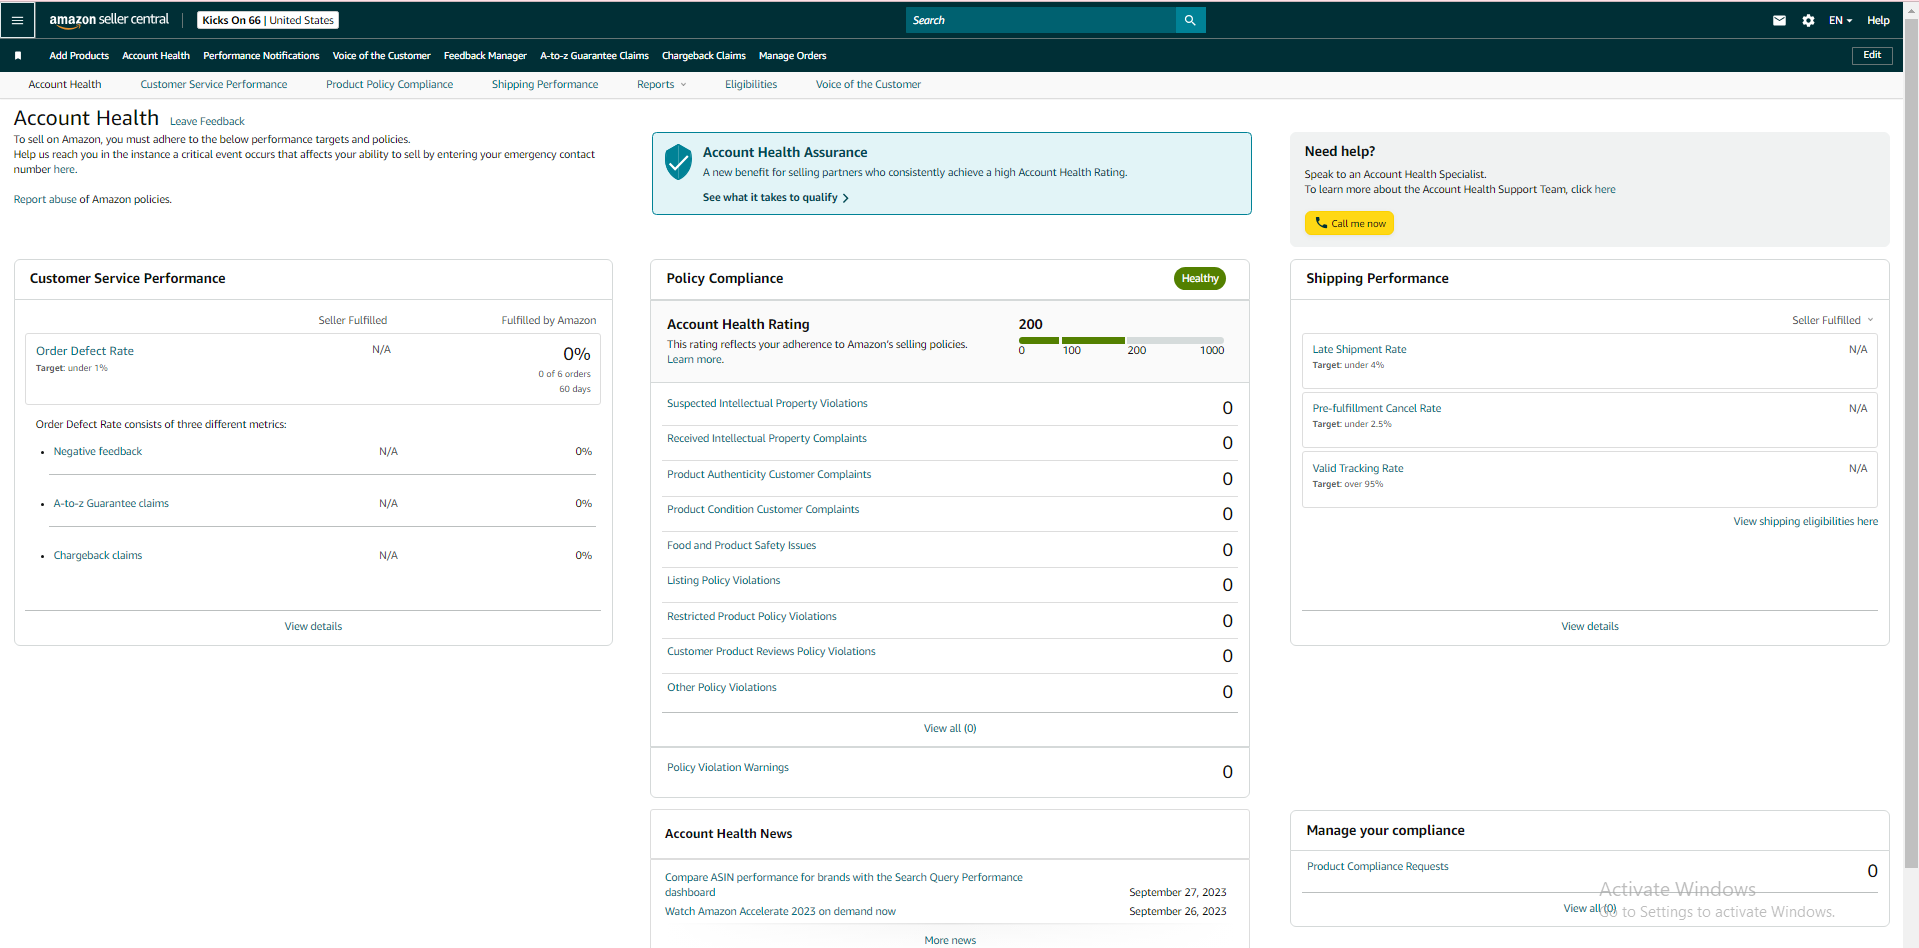Screen dimensions: 1919x948
Task: Expand the Seller Fulfilled shipping dropdown
Action: (x=1832, y=320)
